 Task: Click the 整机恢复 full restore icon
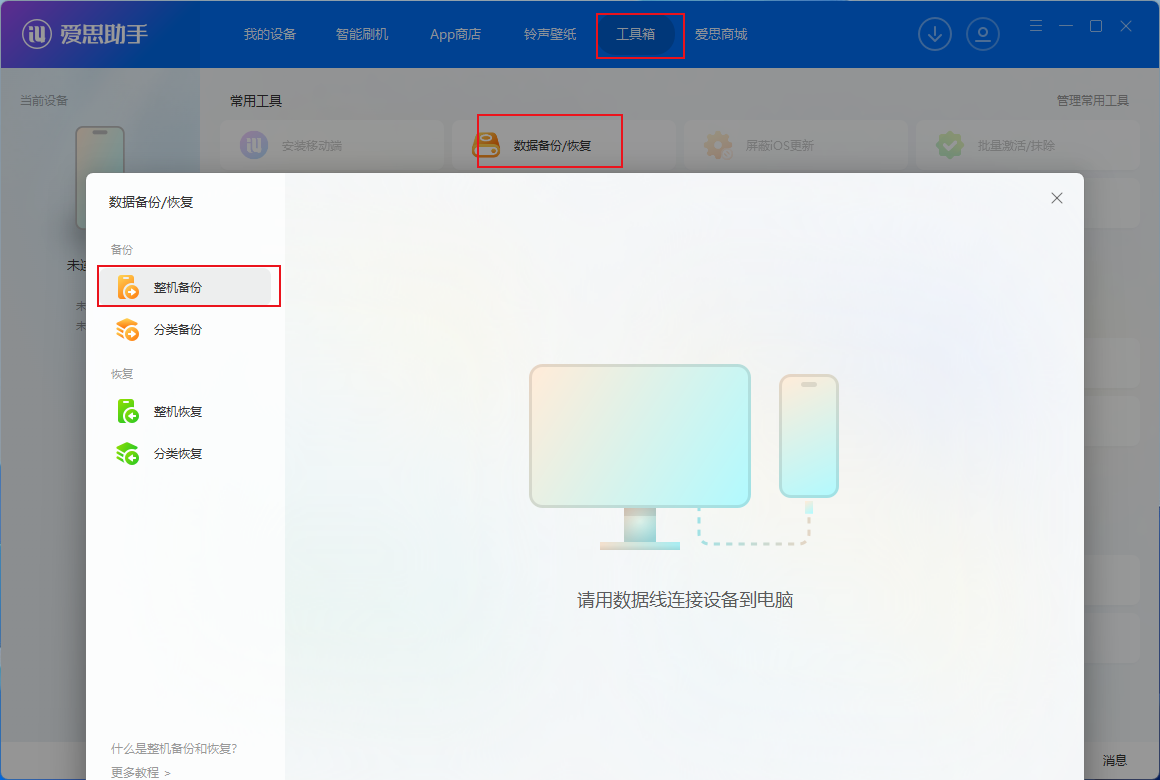[128, 411]
